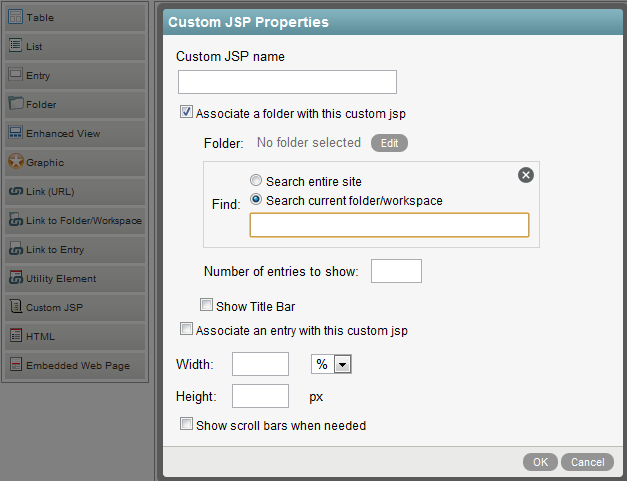Click the Link (URL) chain icon
This screenshot has height=481, width=627.
(15, 191)
